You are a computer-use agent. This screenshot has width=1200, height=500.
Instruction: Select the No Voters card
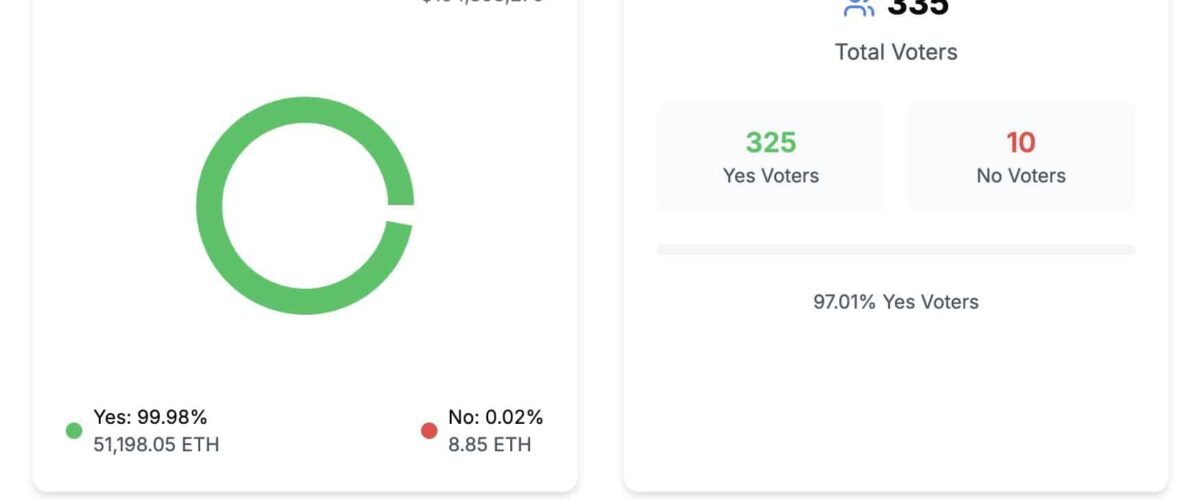[x=1020, y=156]
